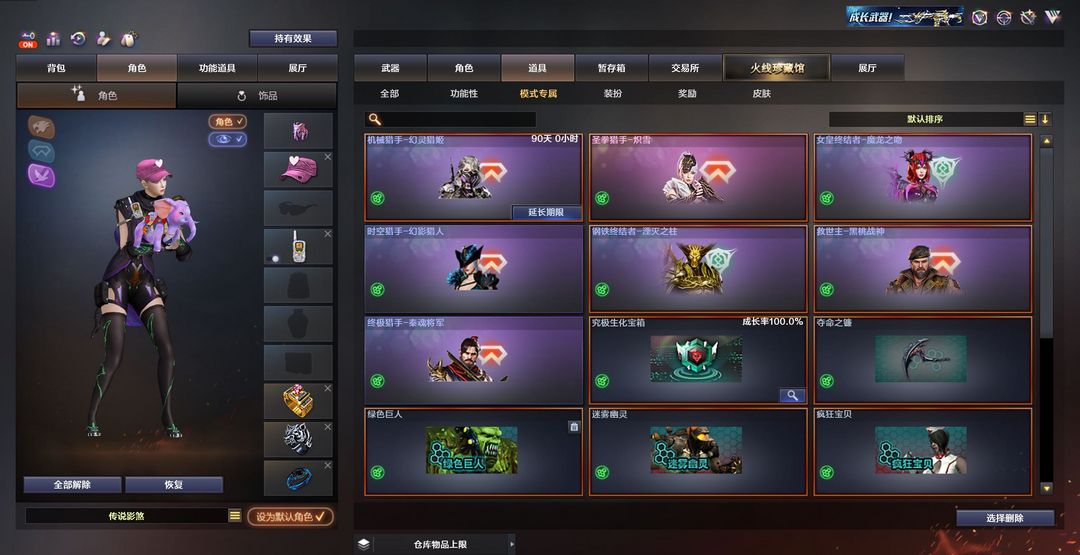Click the item search input field
Screen dimensions: 1080x555
coord(450,119)
